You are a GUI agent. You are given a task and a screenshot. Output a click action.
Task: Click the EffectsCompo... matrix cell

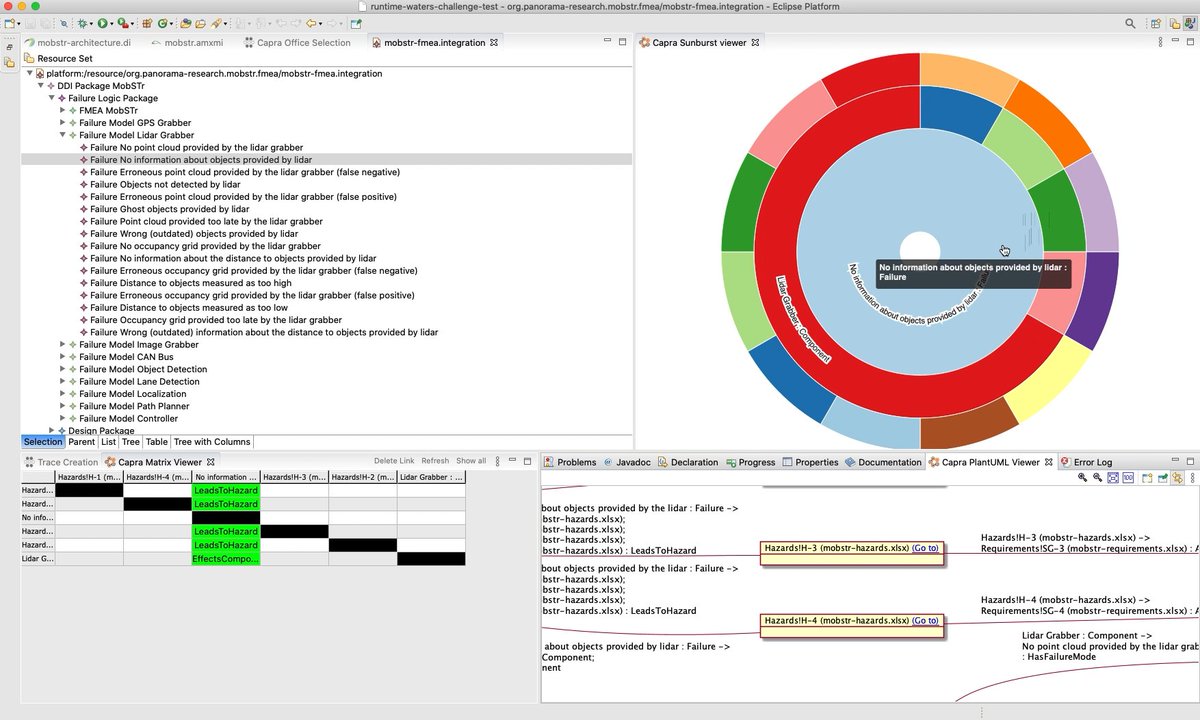point(226,559)
